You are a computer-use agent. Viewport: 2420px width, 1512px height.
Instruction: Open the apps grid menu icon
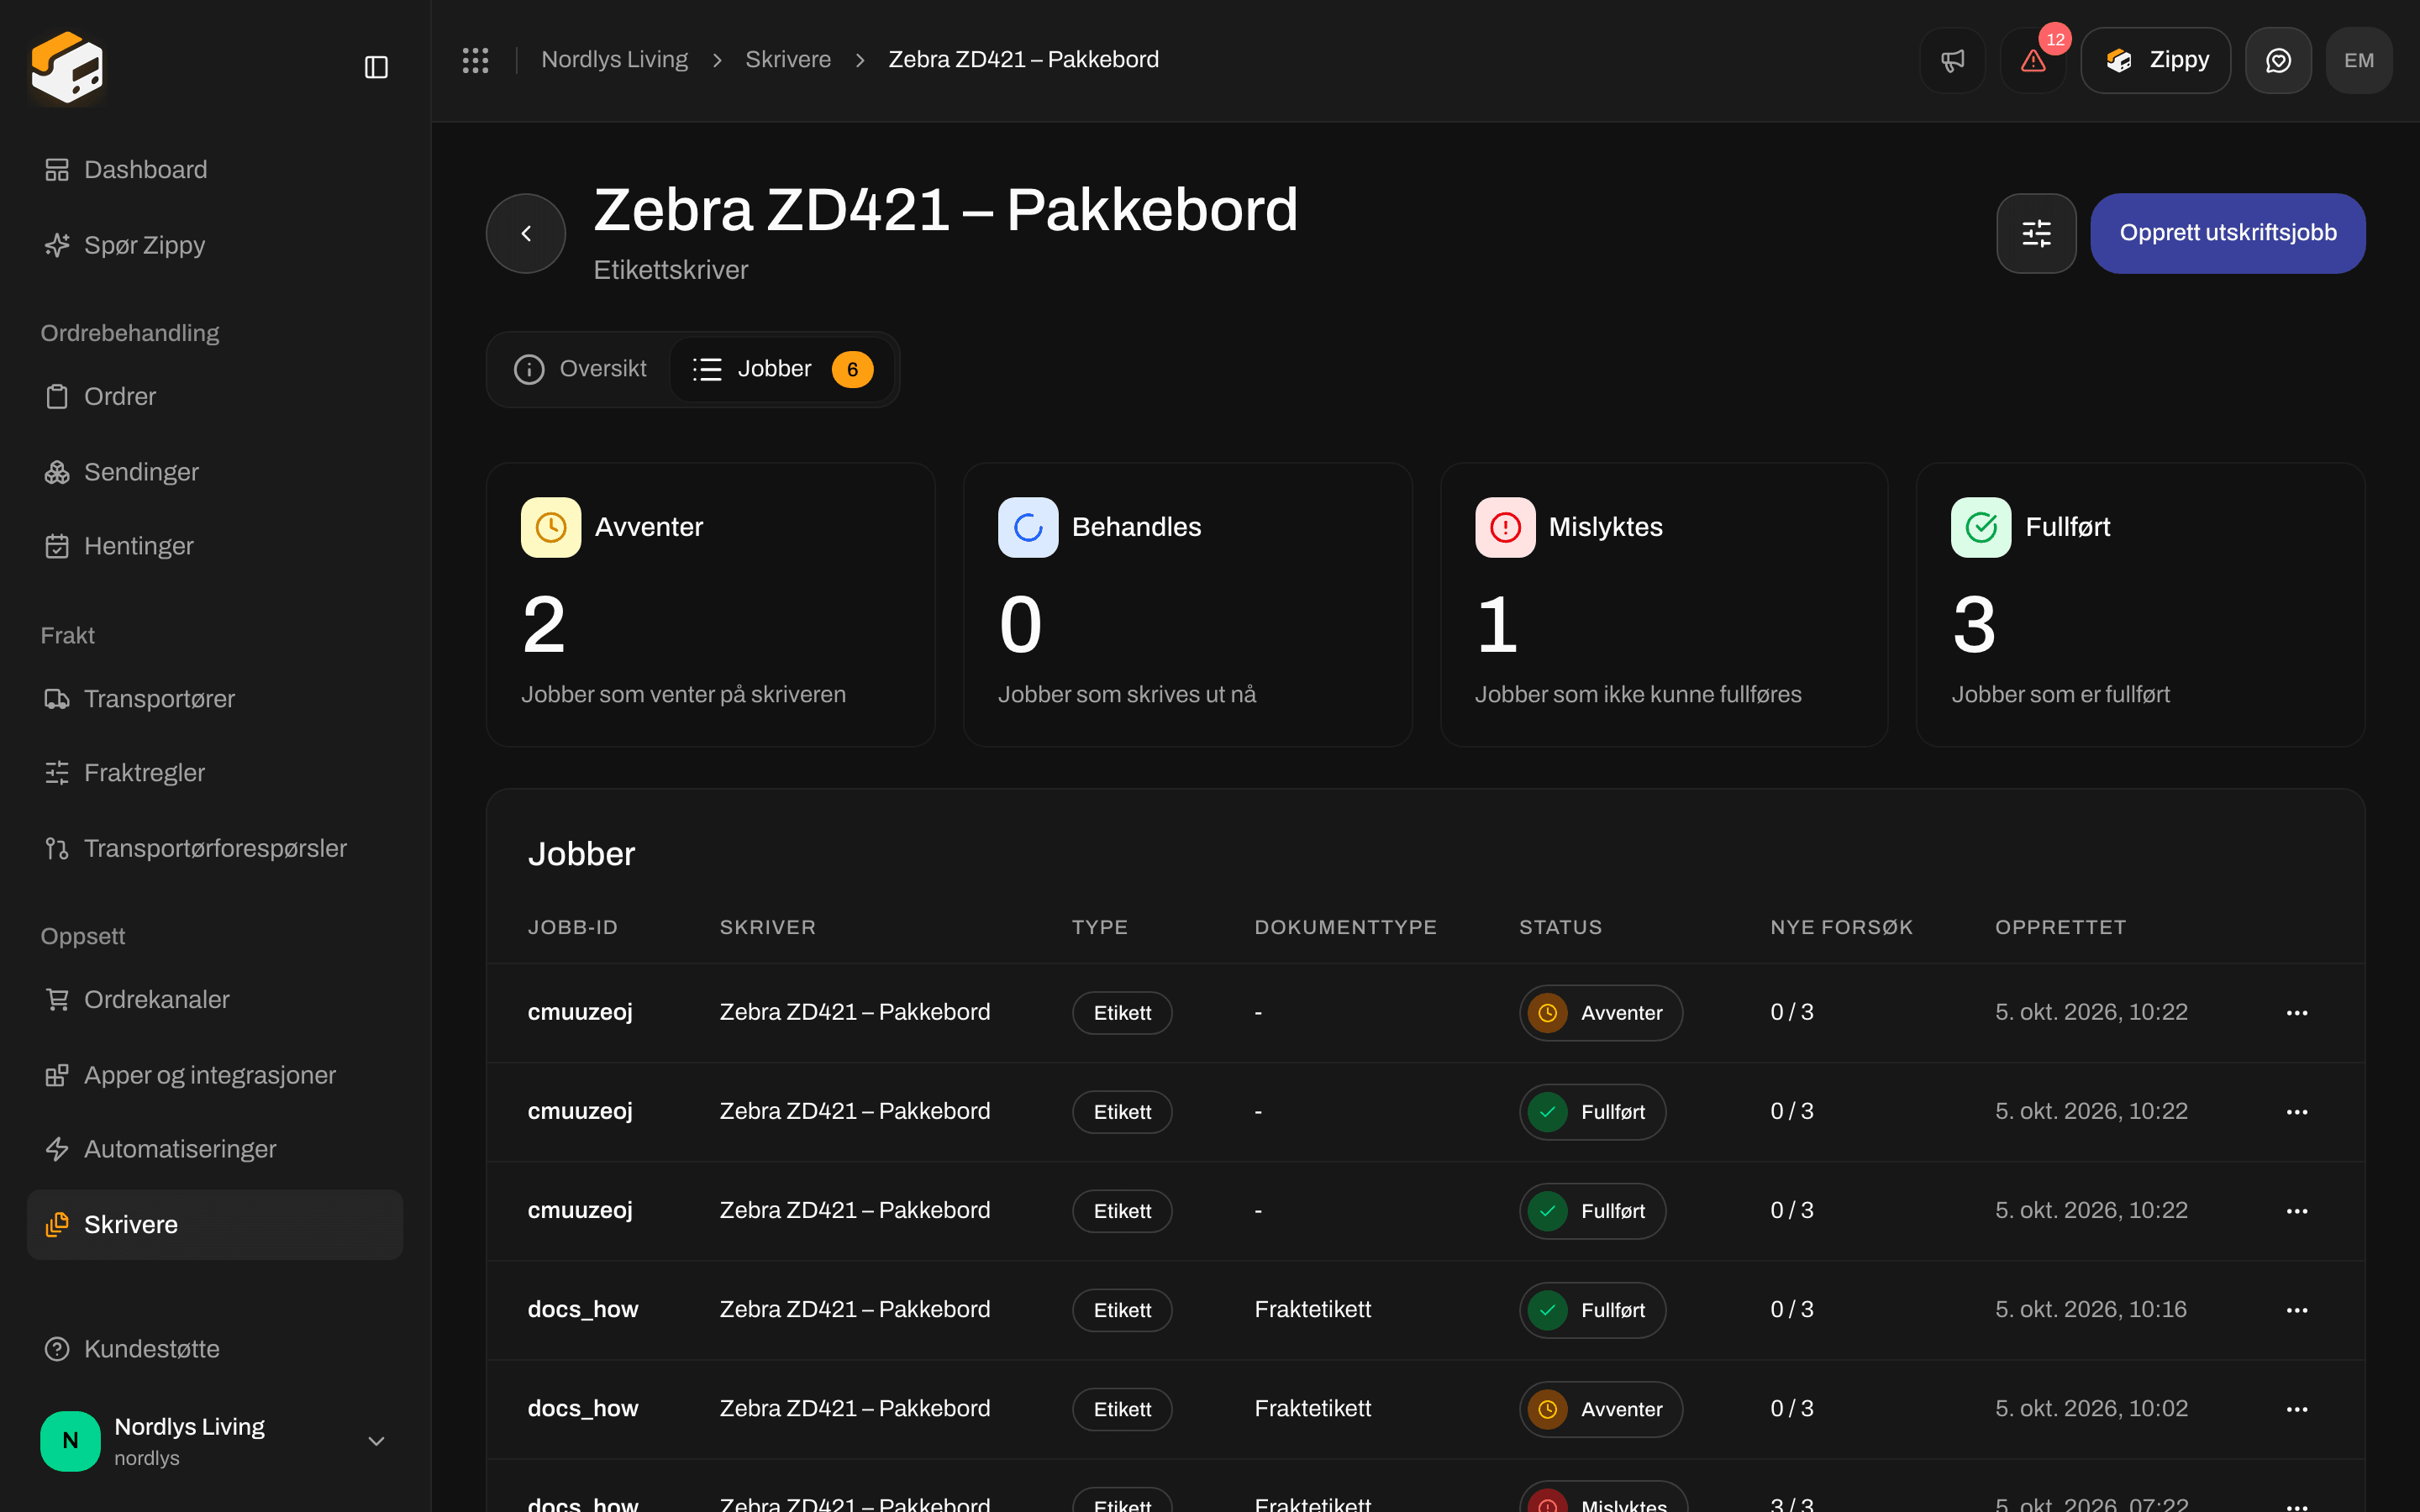(475, 60)
